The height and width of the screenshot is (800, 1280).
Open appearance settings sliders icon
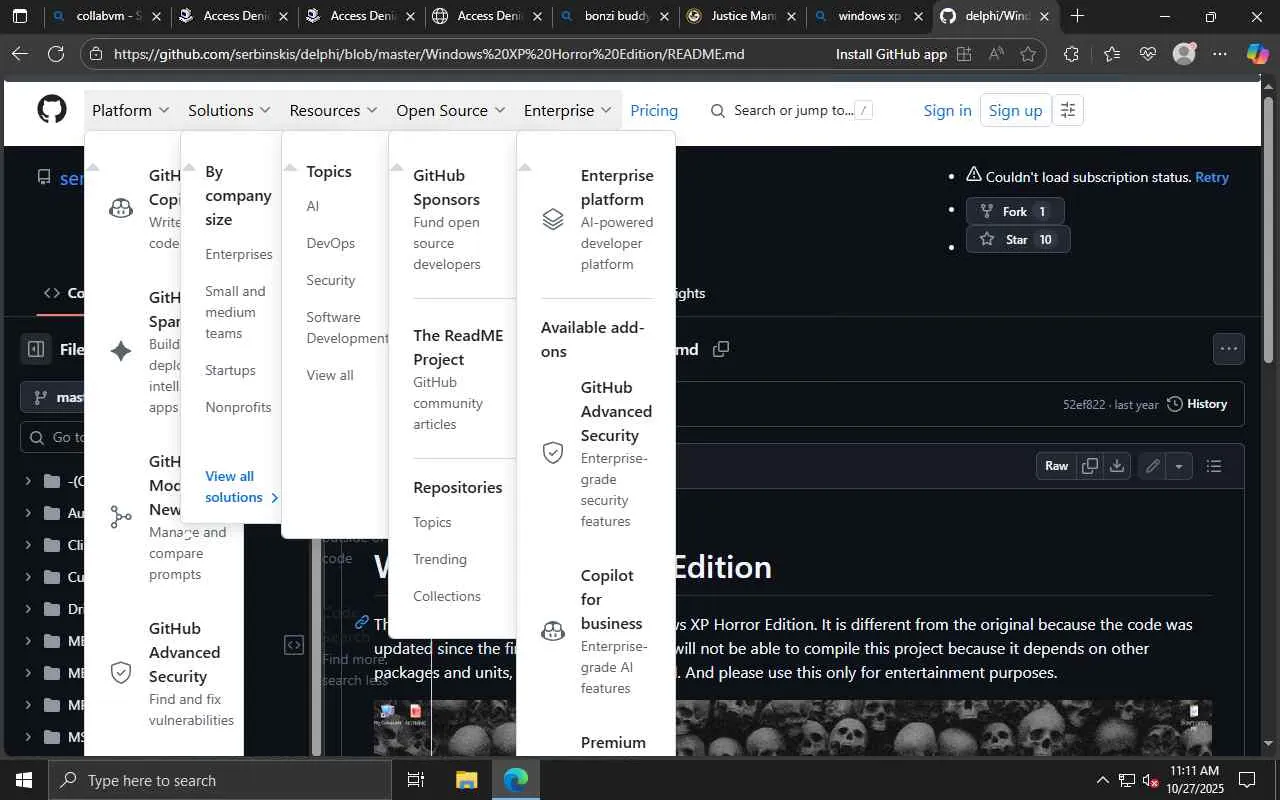[1068, 110]
